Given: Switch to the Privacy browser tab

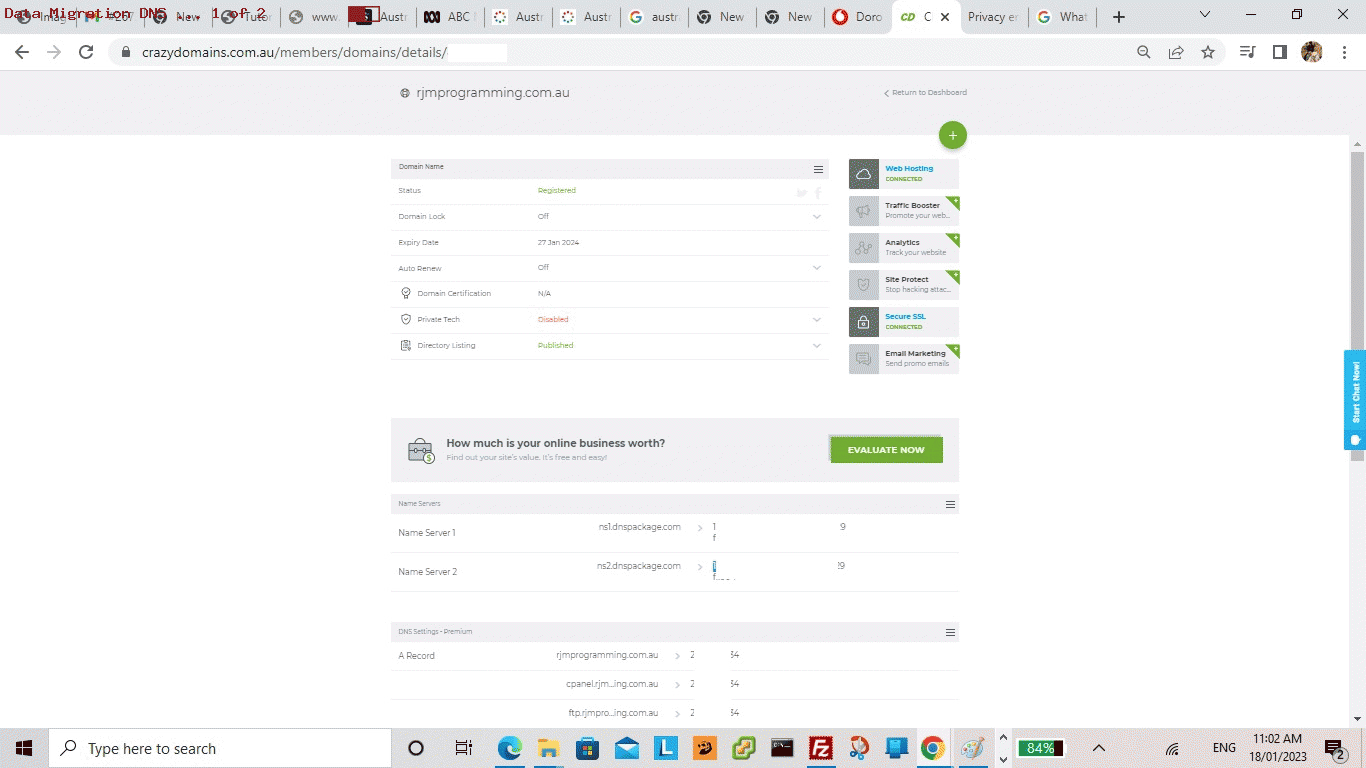Looking at the screenshot, I should (x=993, y=17).
